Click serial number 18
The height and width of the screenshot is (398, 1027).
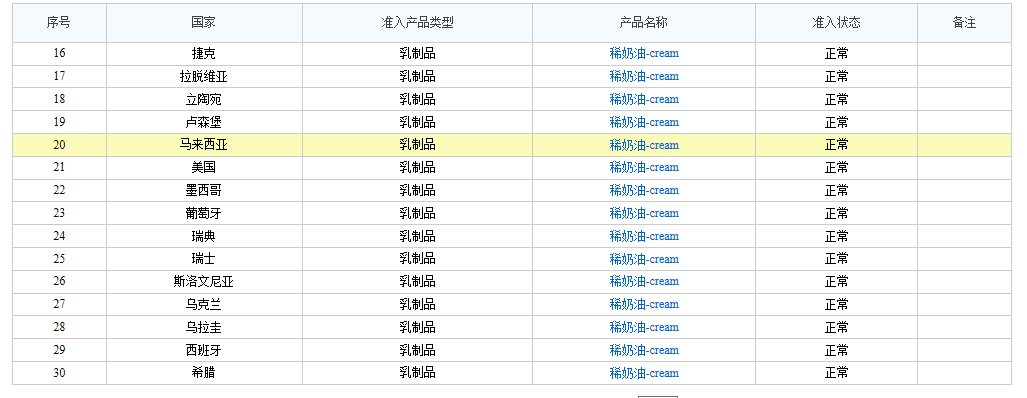tap(59, 100)
